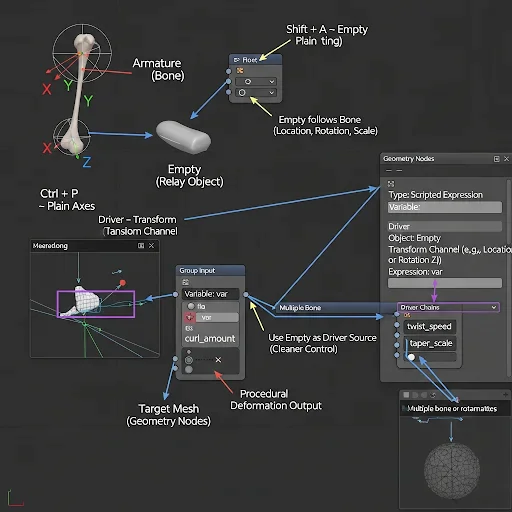Click the red dot in Meeredong viewport
This screenshot has height=512, width=512.
(123, 283)
